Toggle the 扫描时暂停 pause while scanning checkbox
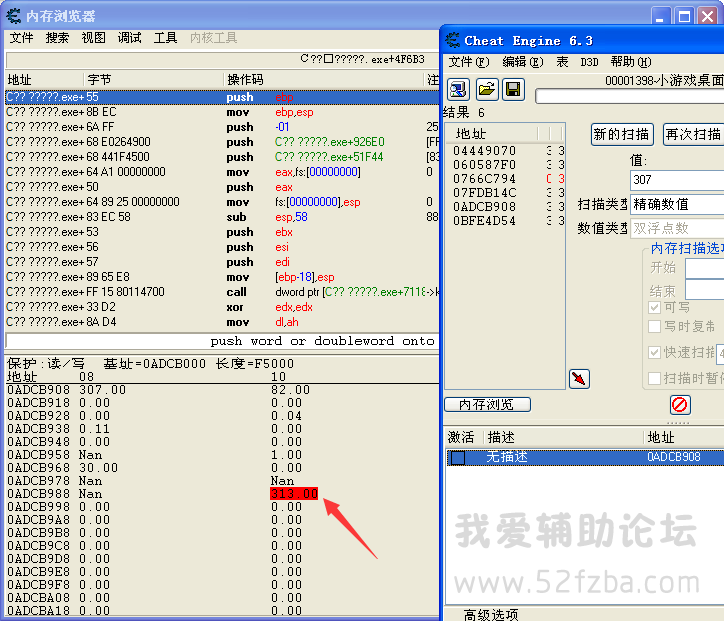Screen dimensions: 724x621 pyautogui.click(x=654, y=378)
